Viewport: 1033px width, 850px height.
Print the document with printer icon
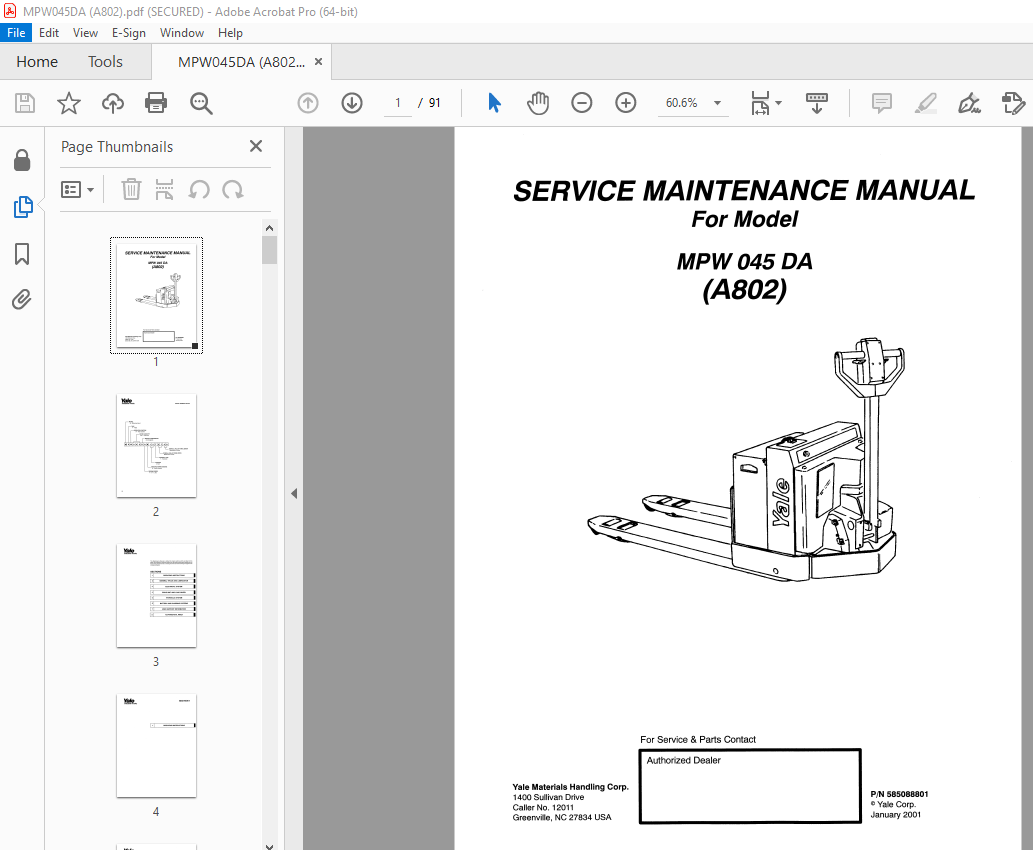pos(156,103)
